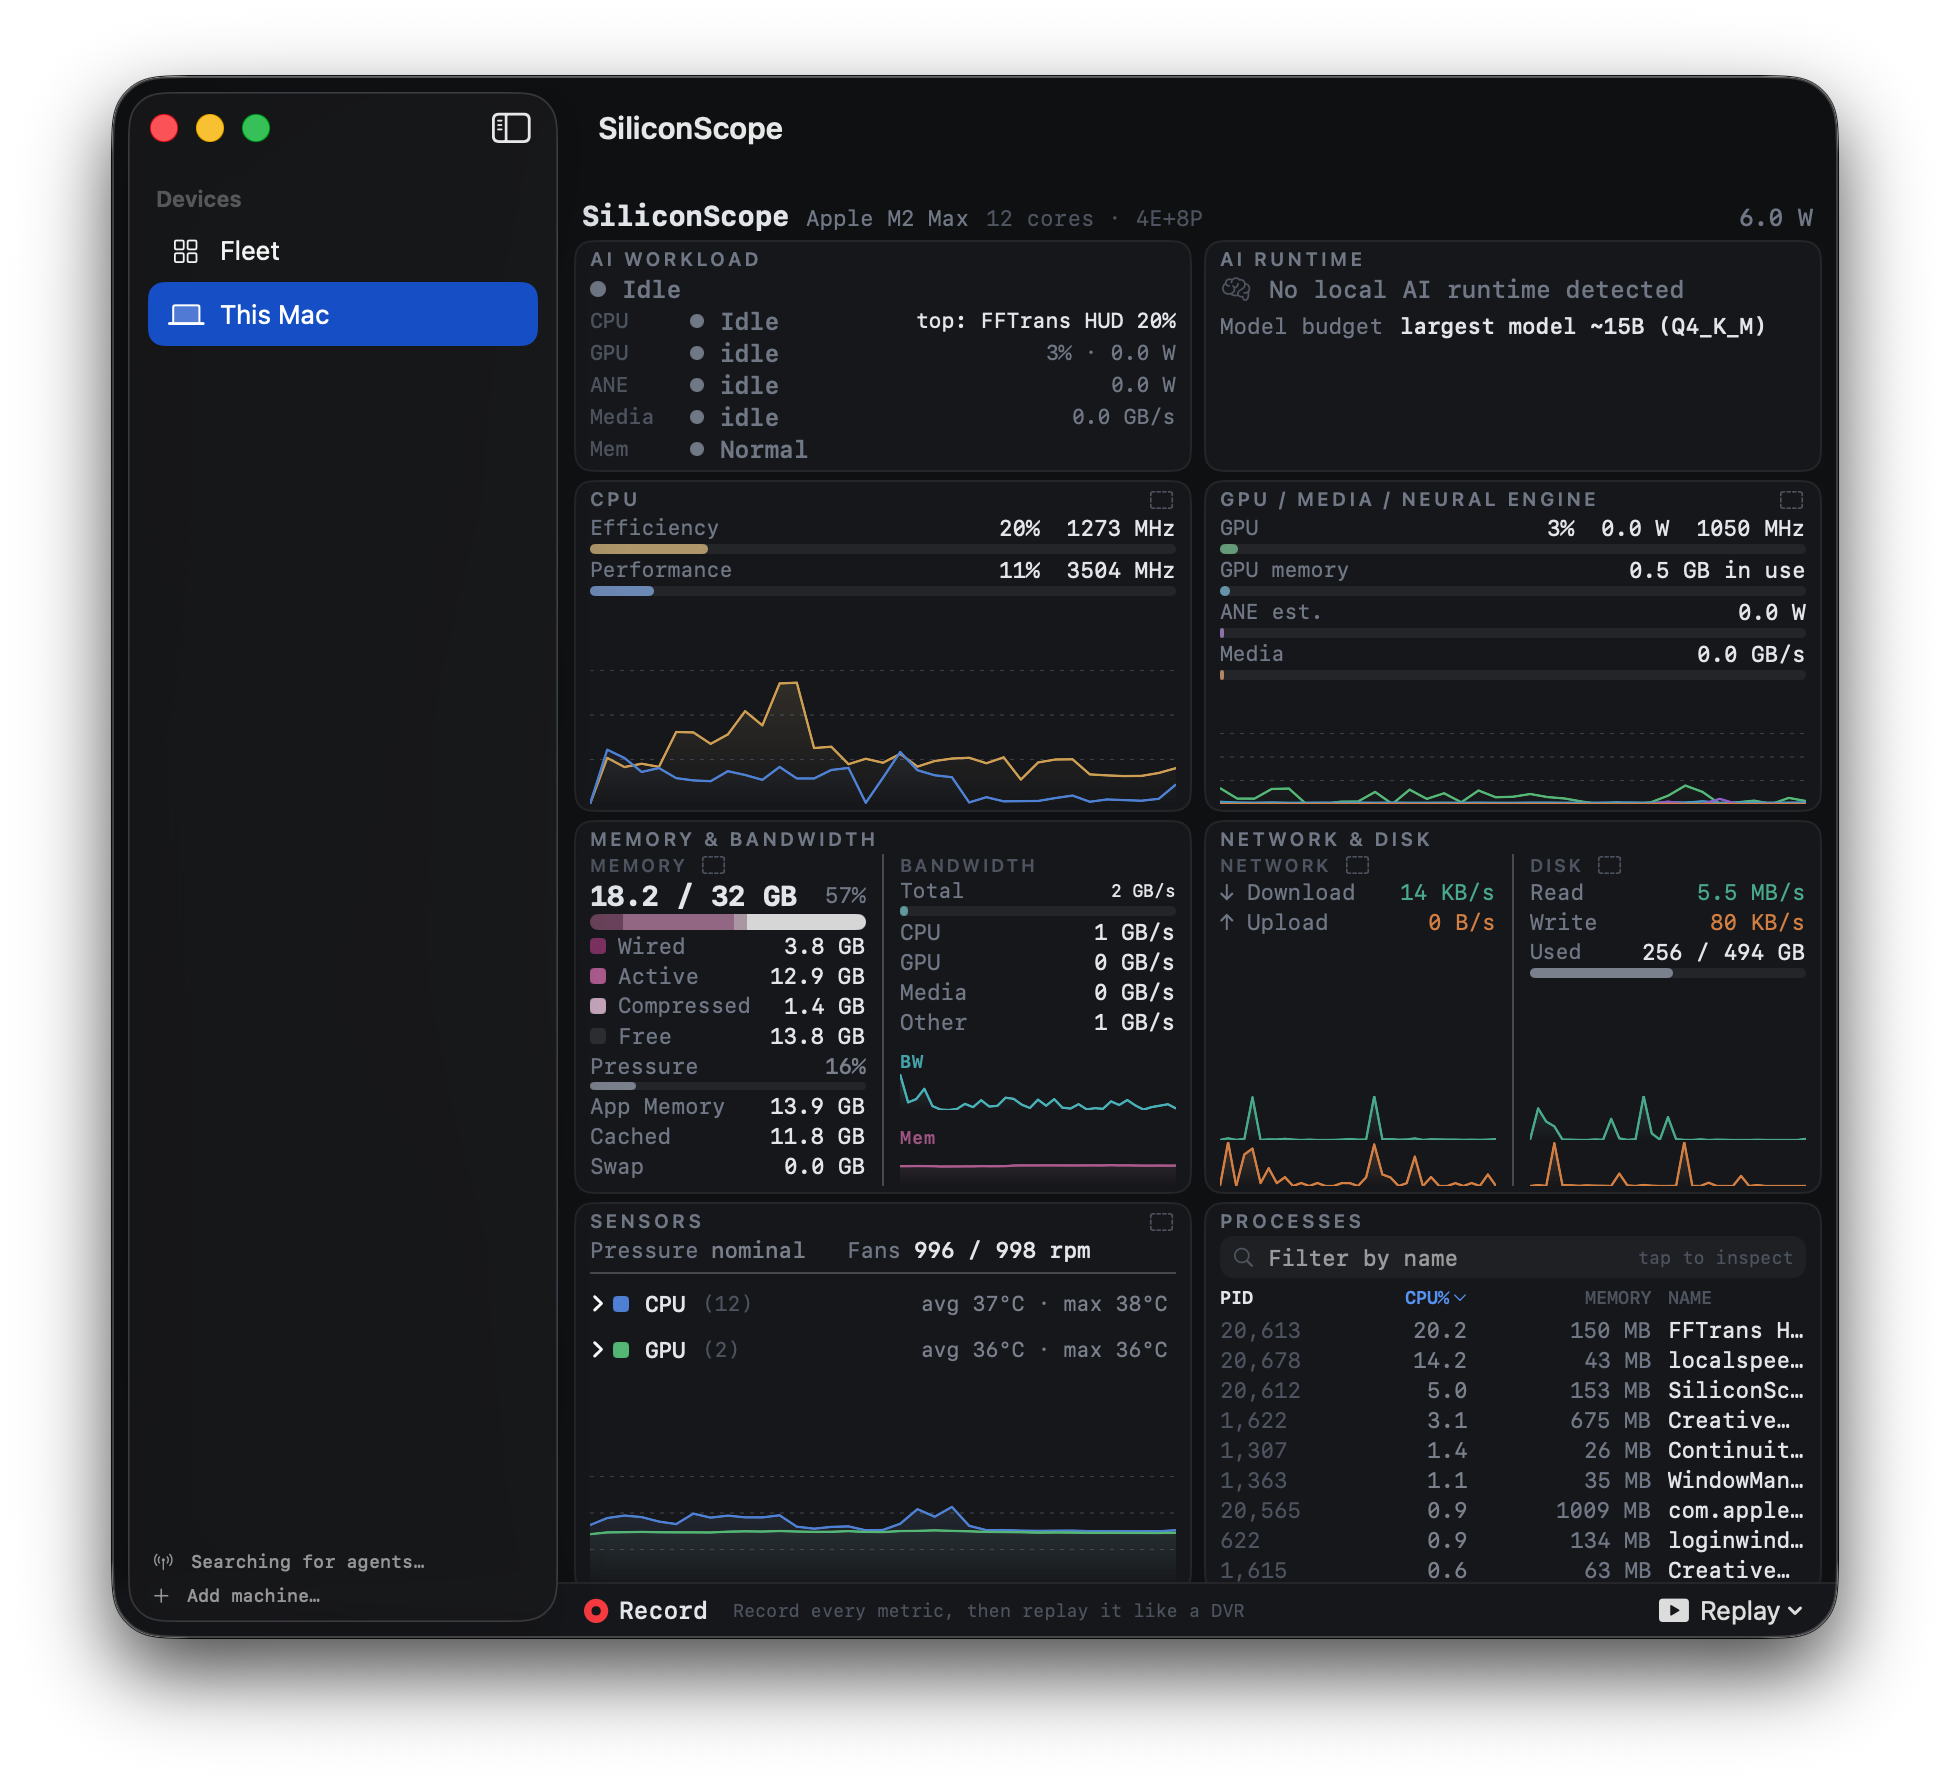Click the 6.0 W total power reading
Screen dimensions: 1950x1786
point(1775,217)
